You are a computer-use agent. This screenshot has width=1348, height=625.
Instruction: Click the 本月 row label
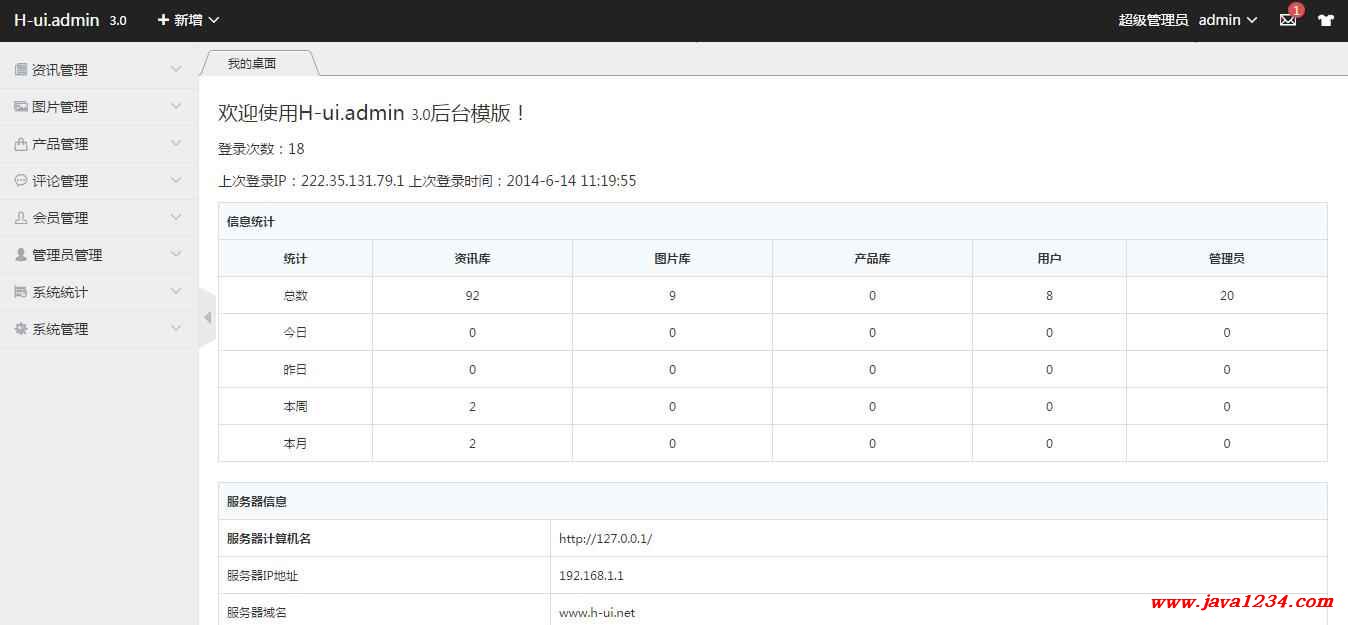(295, 444)
